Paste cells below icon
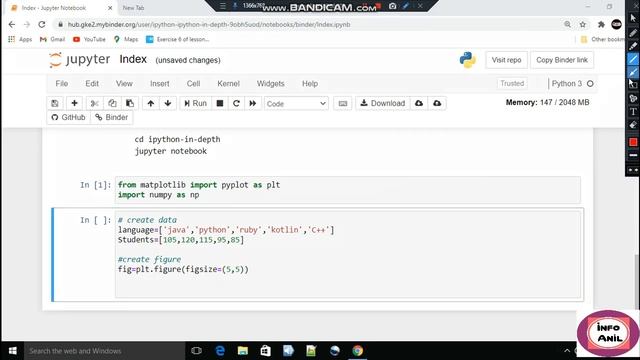 click(x=130, y=103)
